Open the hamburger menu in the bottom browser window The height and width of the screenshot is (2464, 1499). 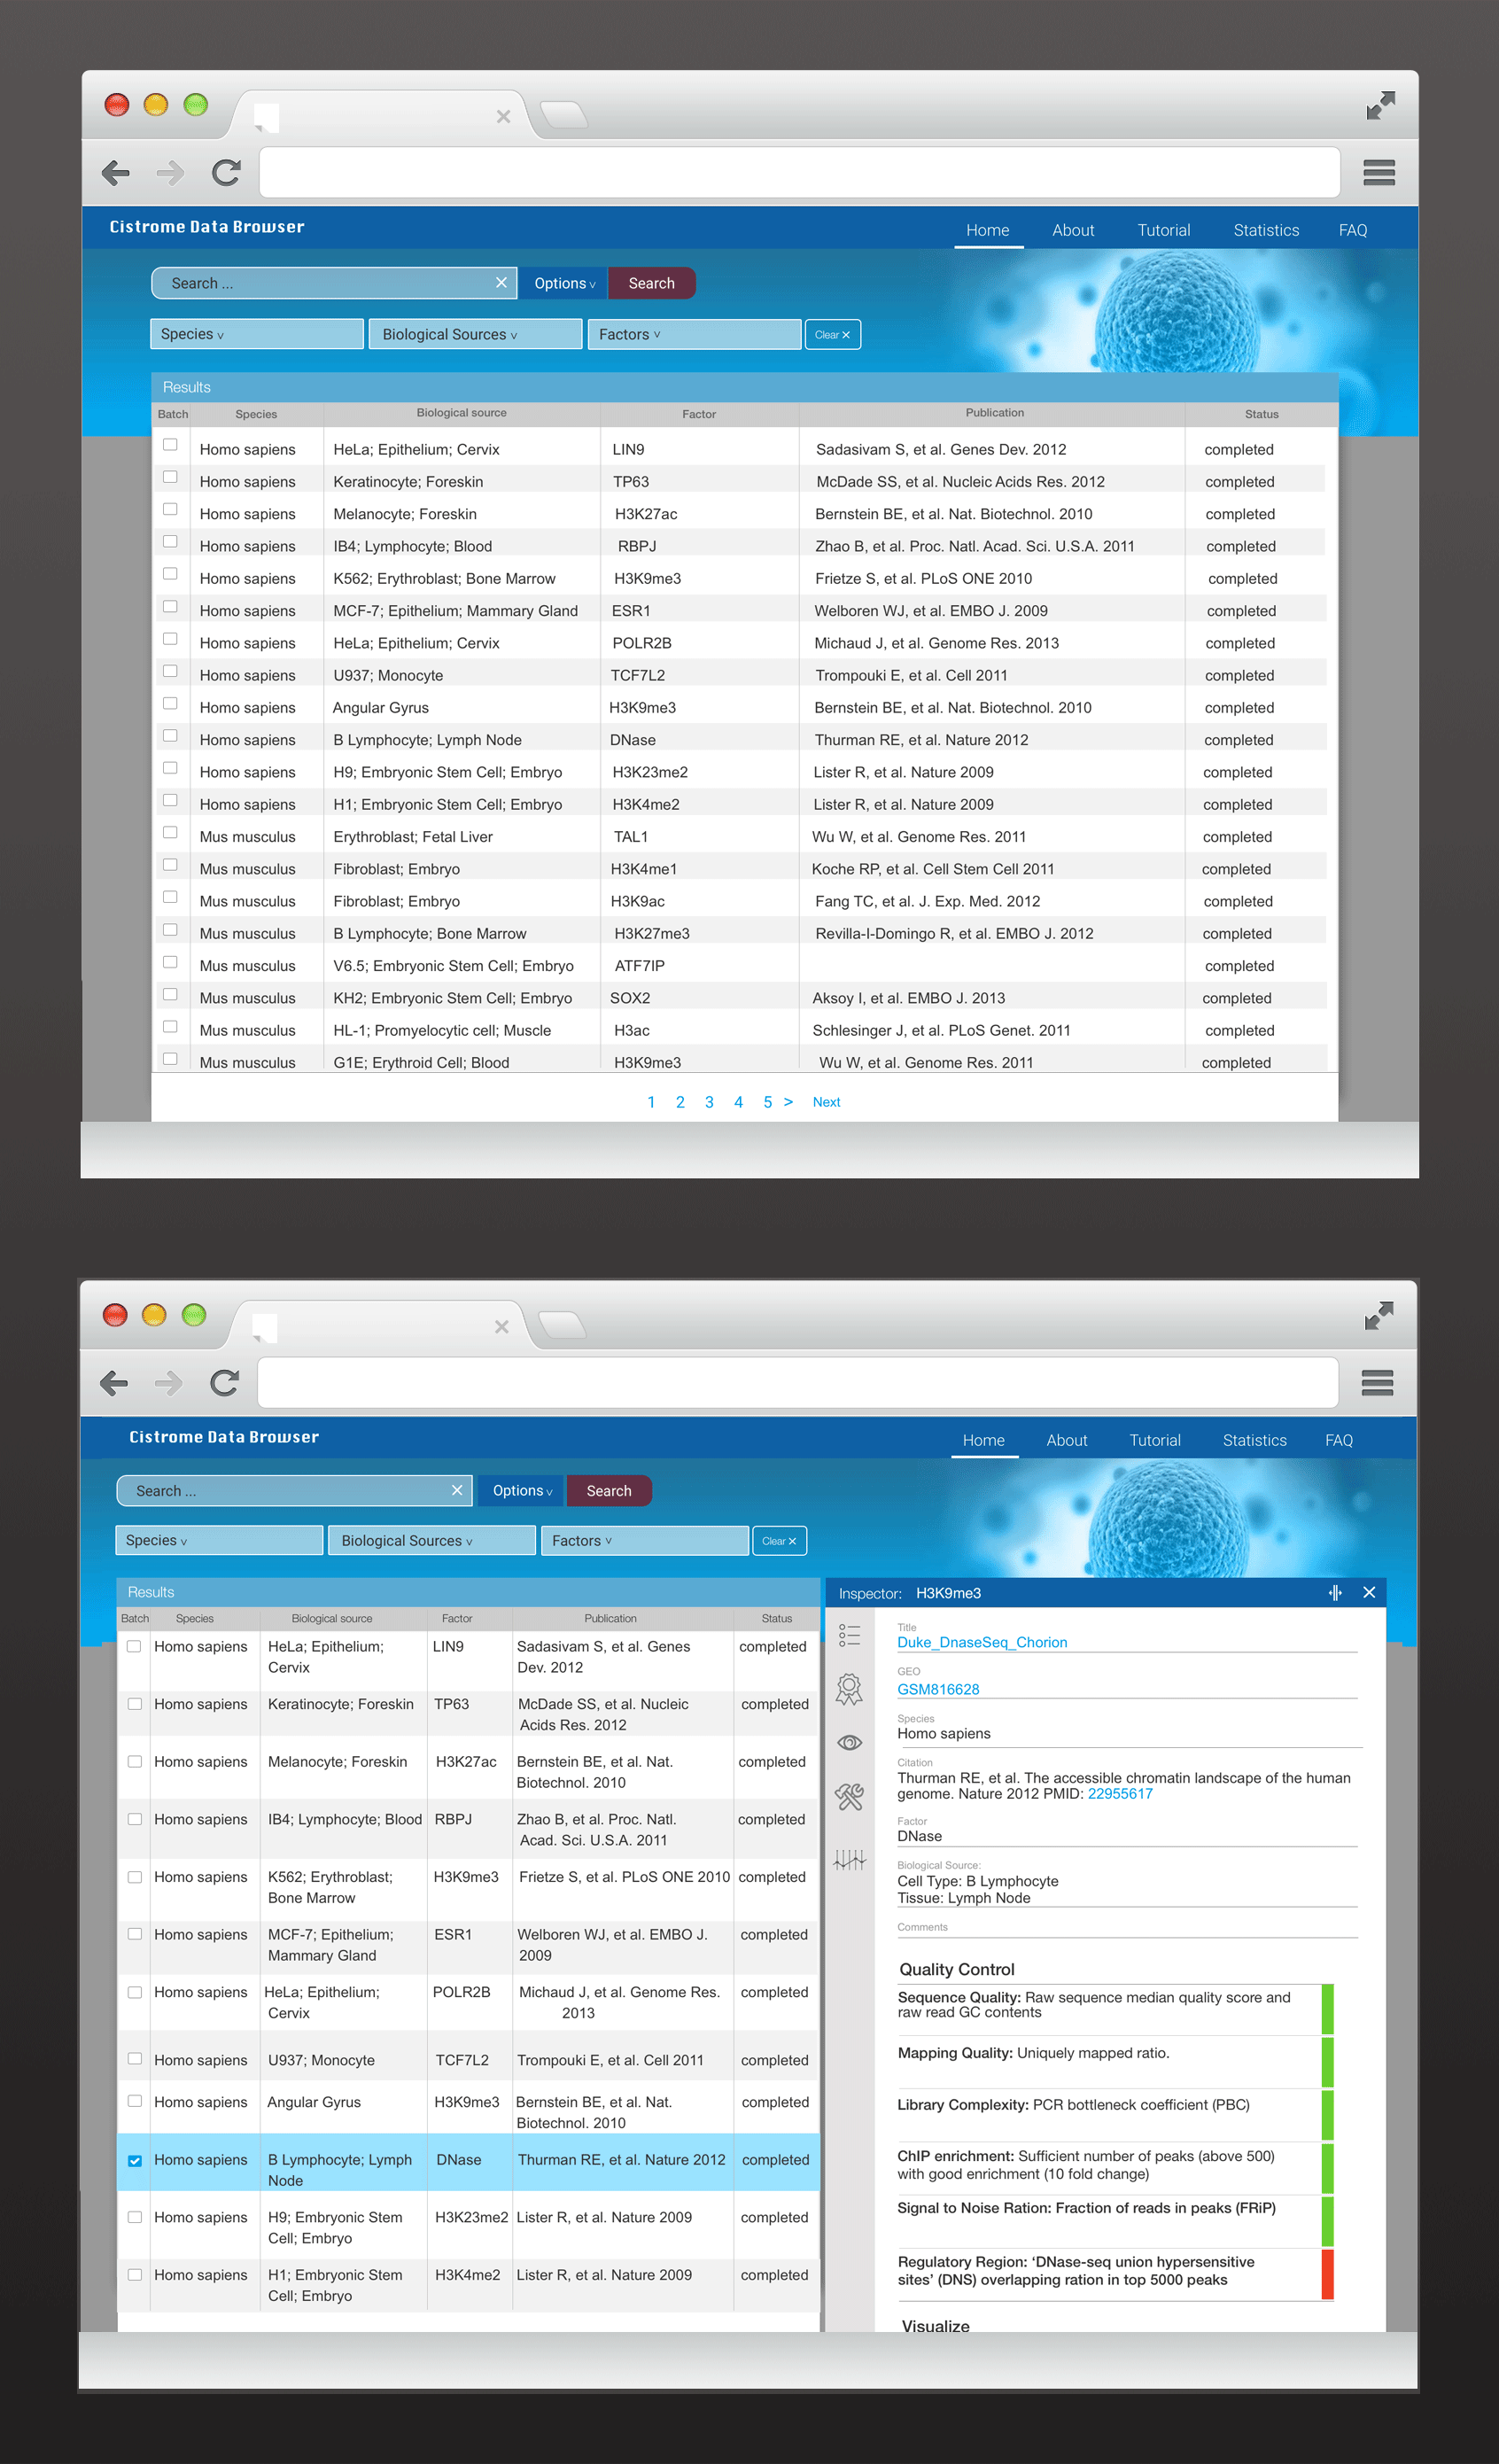click(x=1377, y=1383)
